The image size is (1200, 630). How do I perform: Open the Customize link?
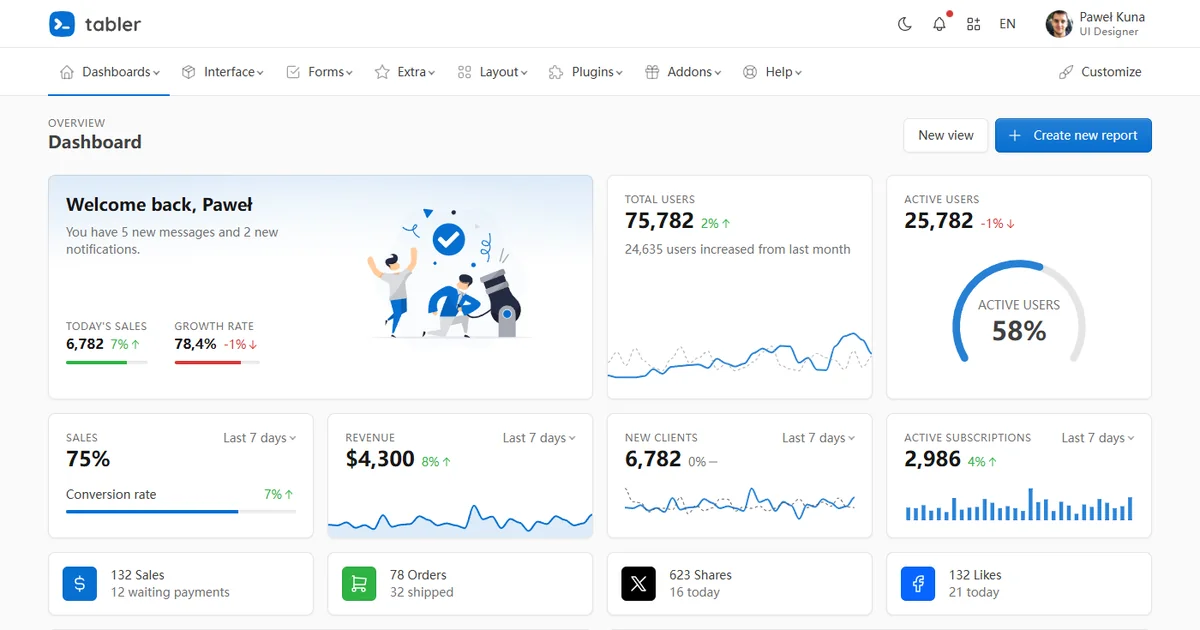click(x=1099, y=72)
